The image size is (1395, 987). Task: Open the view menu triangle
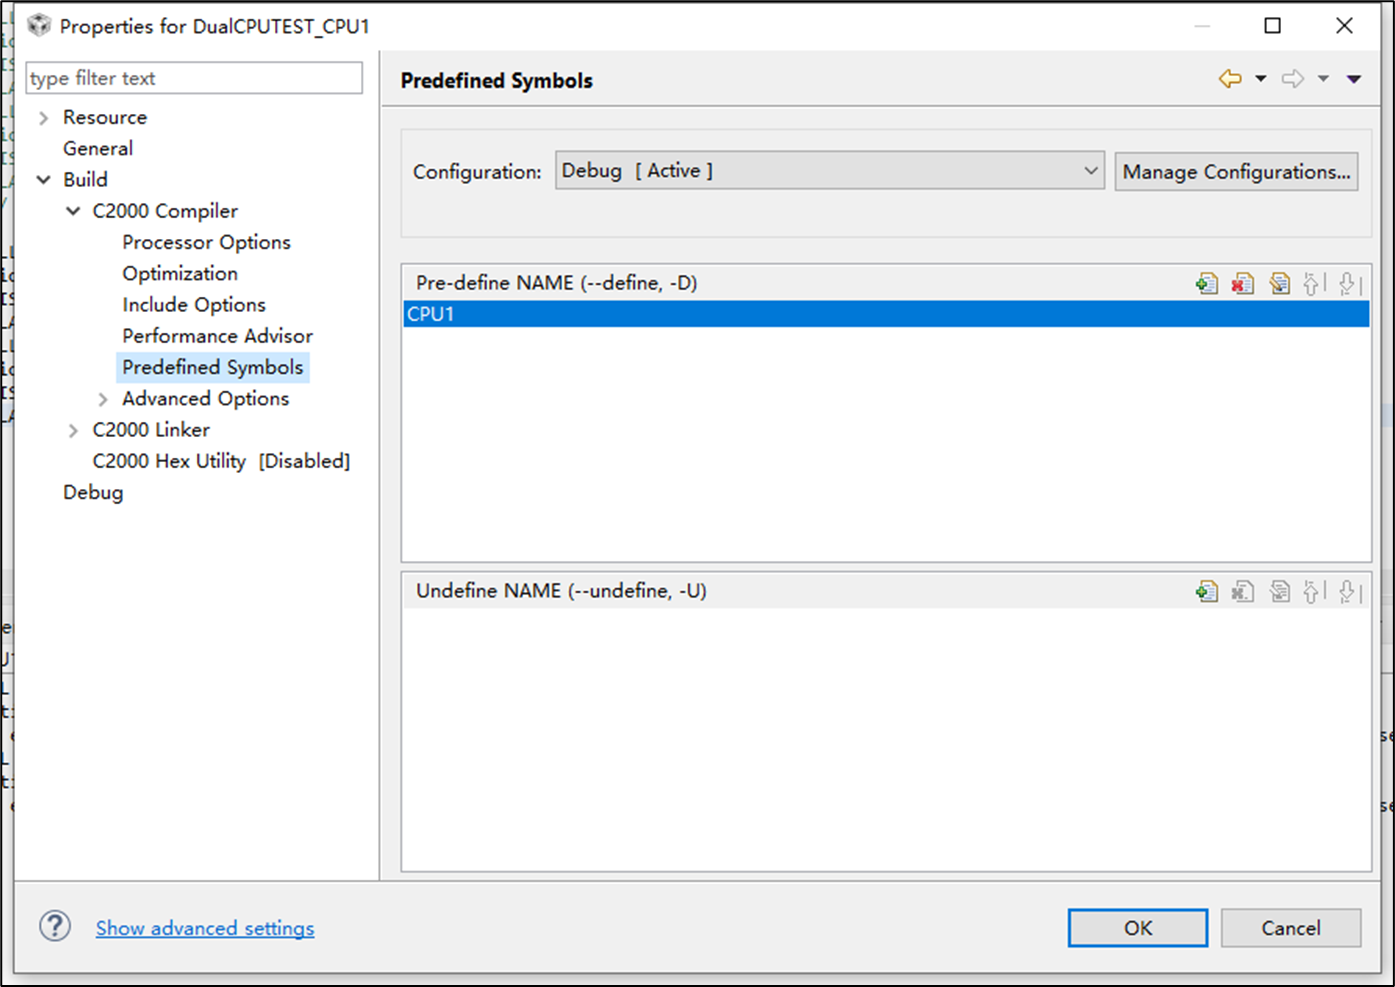(1354, 79)
